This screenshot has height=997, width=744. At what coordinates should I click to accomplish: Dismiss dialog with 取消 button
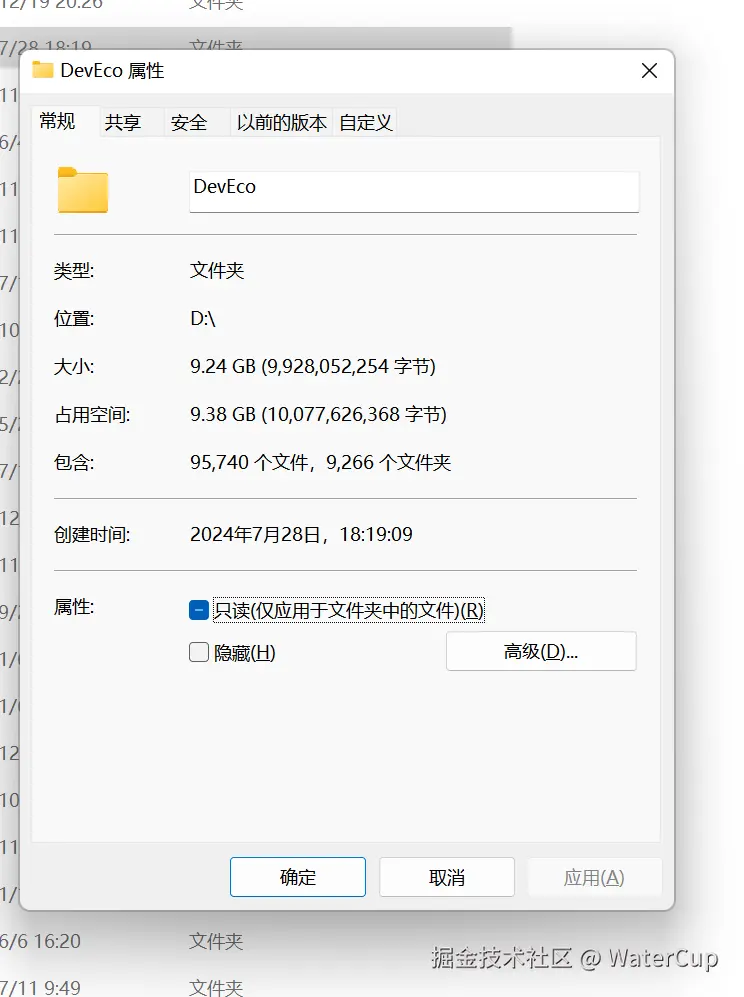[447, 877]
